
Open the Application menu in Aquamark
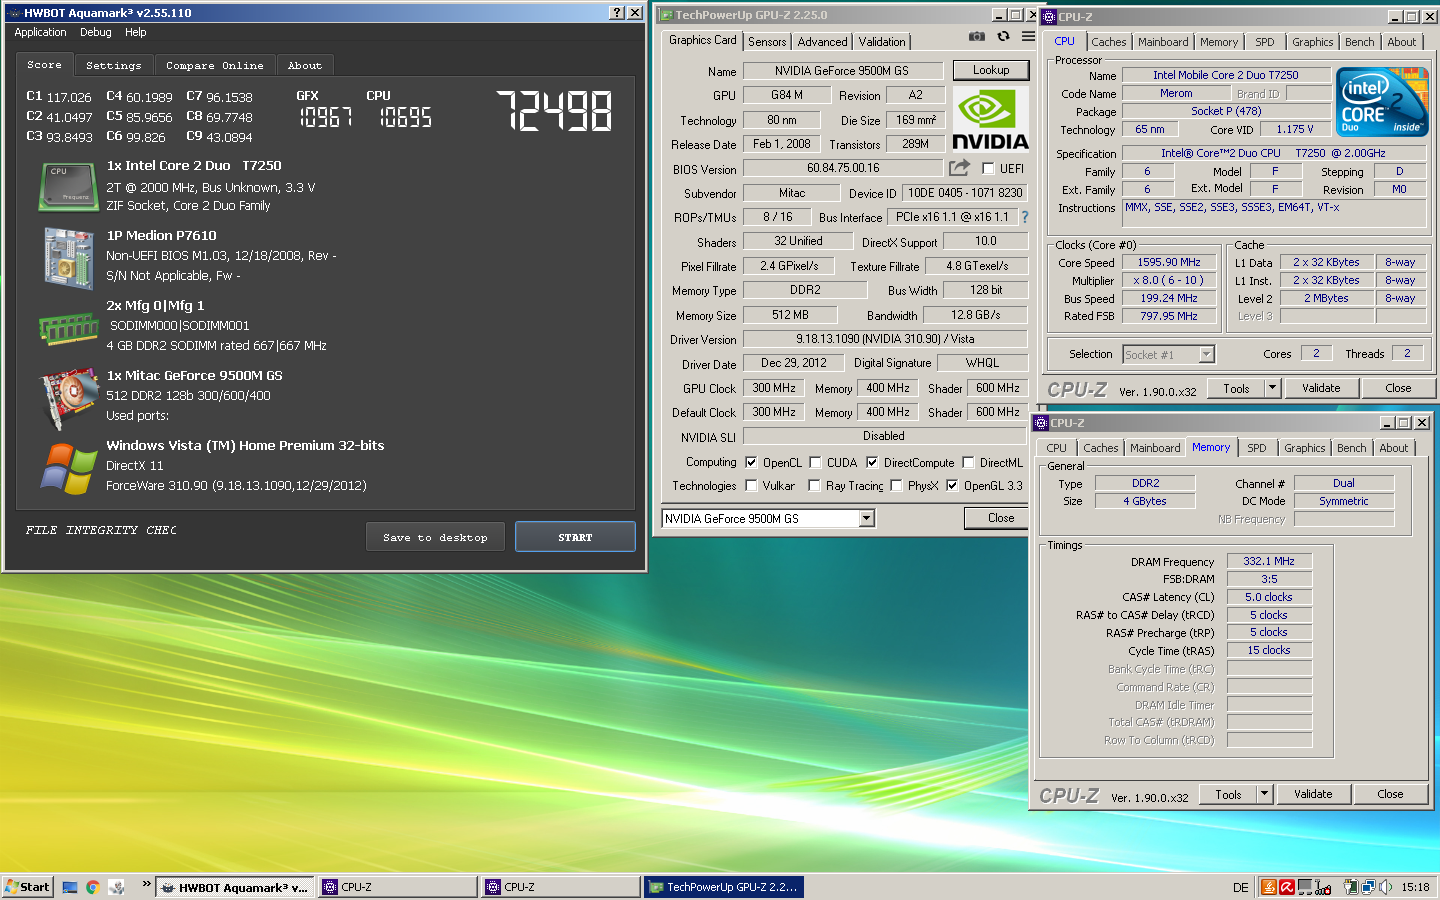40,32
